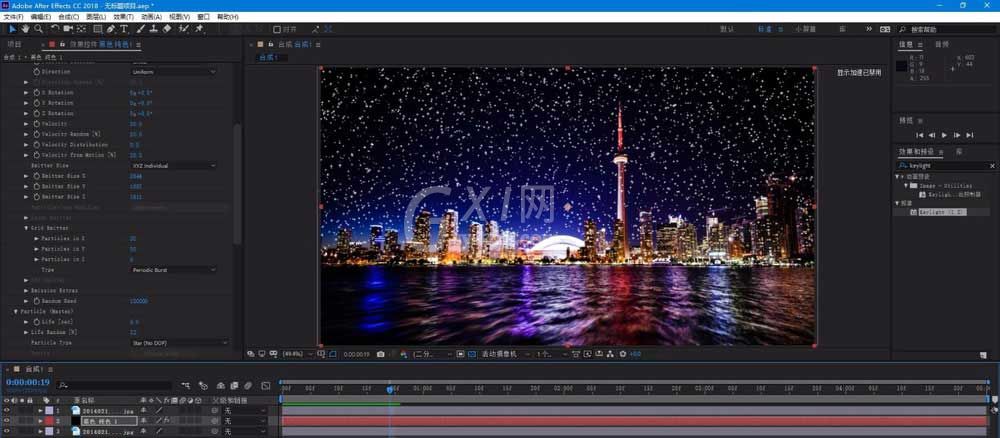Select the Puppet Pin tool

pos(199,29)
